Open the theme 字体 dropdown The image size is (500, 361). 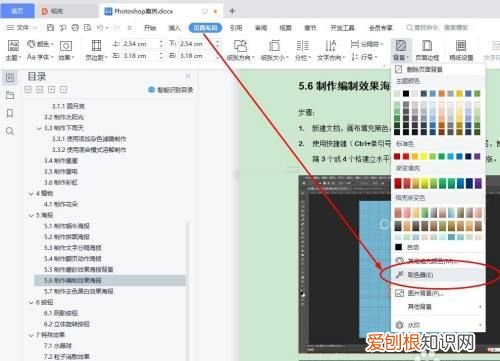pyautogui.click(x=40, y=57)
